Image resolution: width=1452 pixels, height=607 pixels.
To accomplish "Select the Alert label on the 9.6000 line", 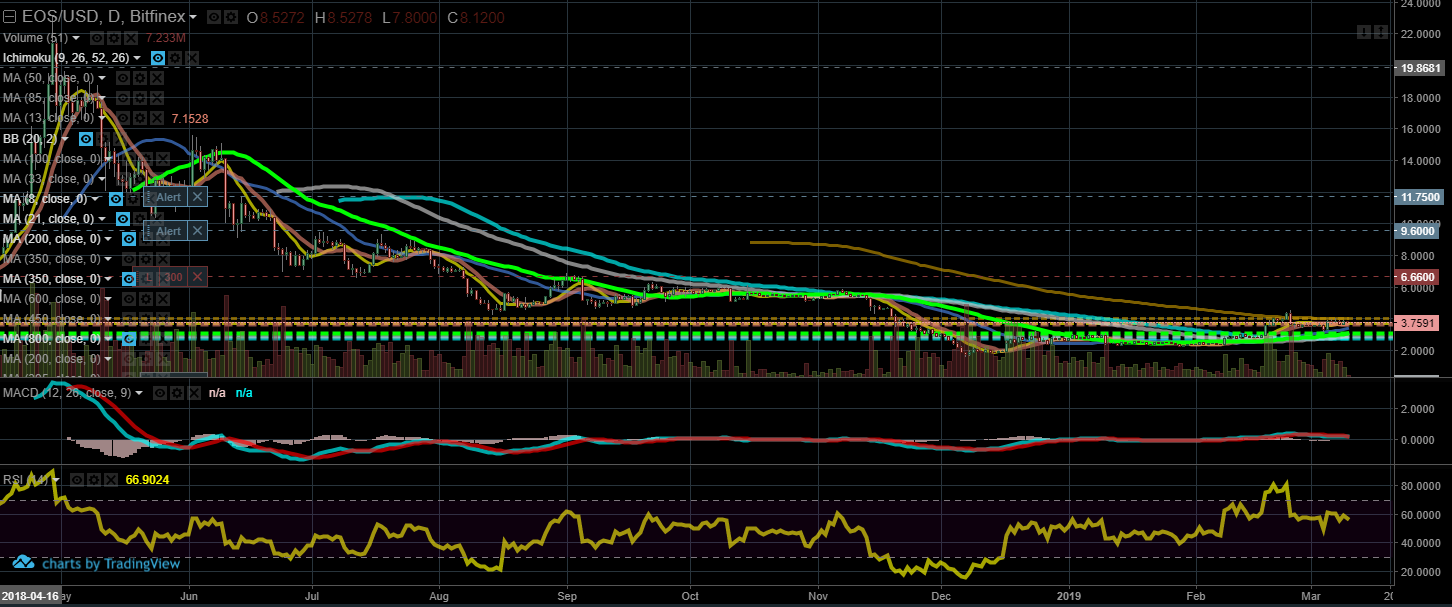I will (168, 231).
